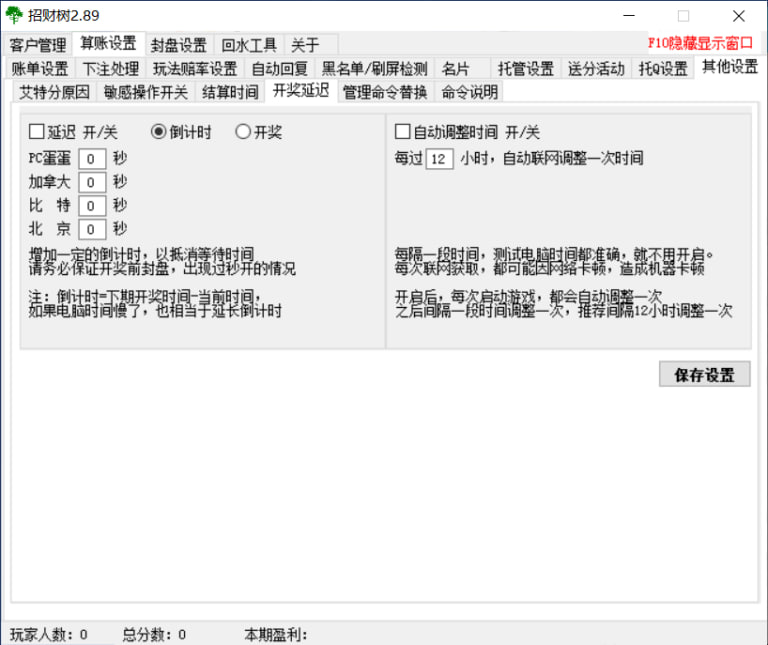
Task: Open the 关于 tab
Action: 306,45
